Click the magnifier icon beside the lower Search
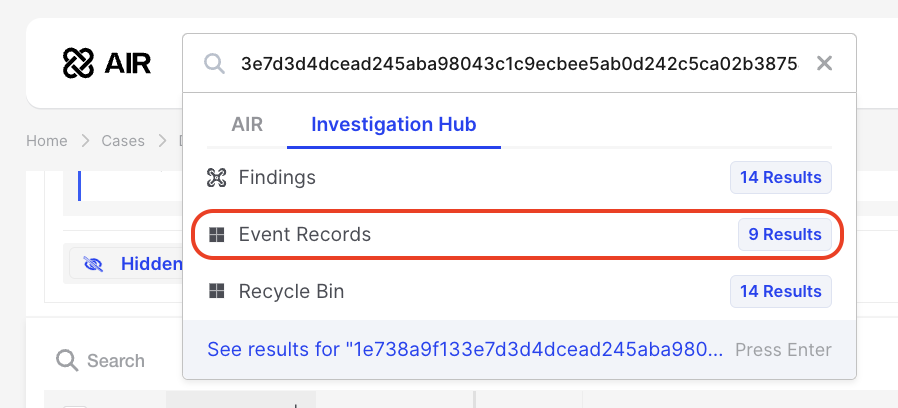898x408 pixels. 67,360
